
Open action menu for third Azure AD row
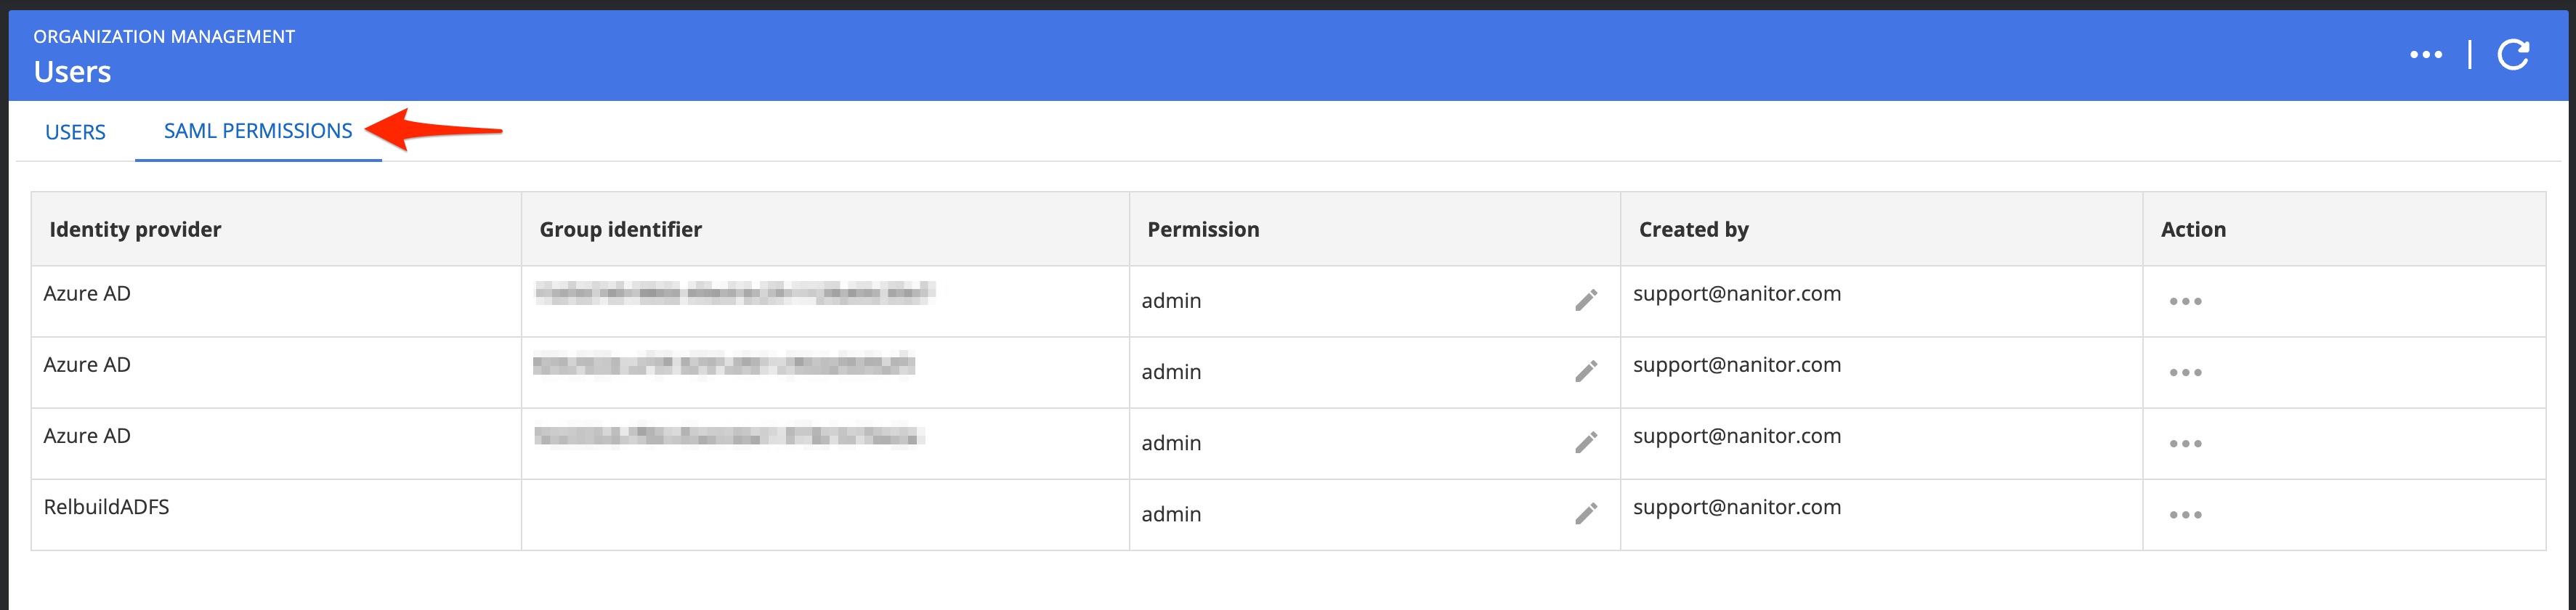[2185, 443]
